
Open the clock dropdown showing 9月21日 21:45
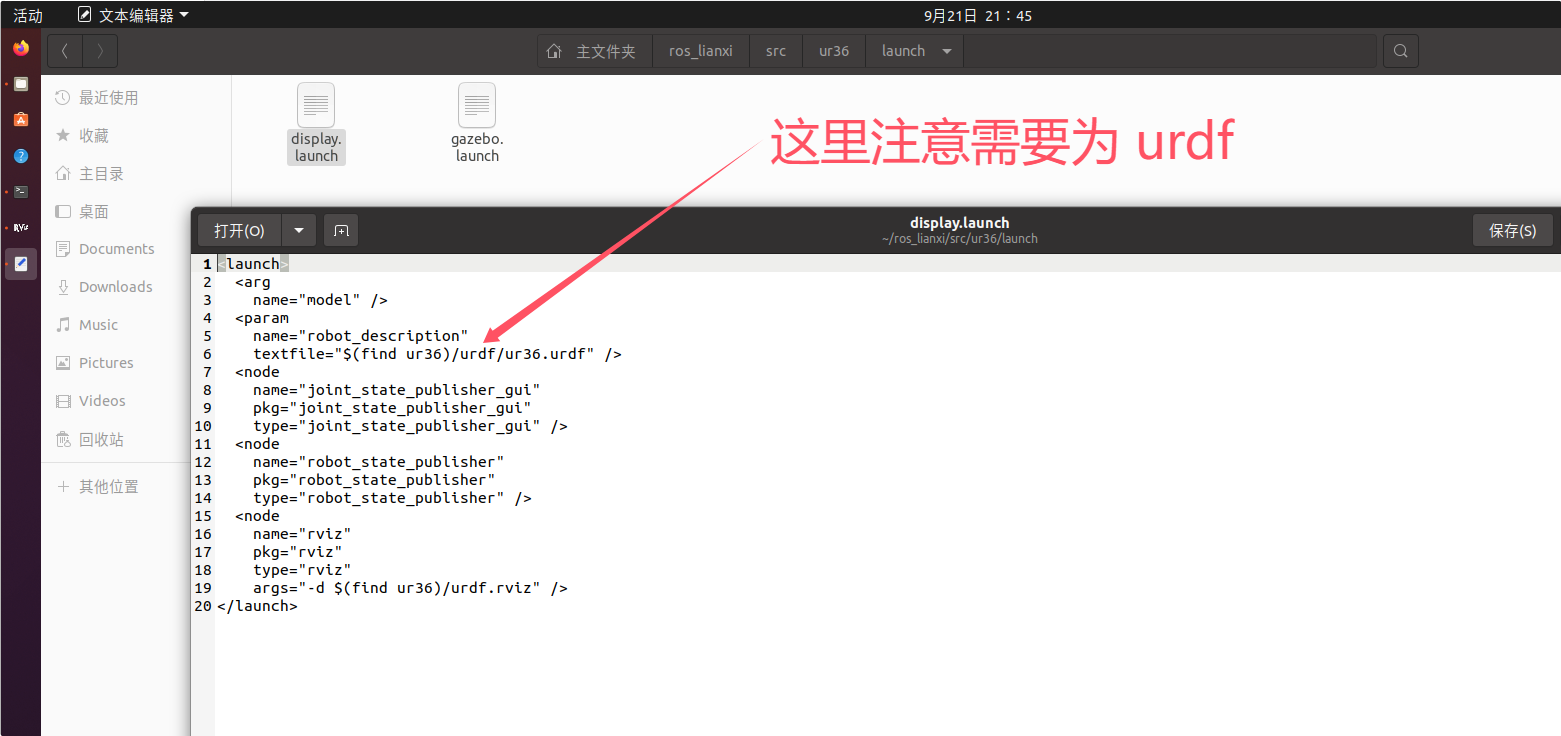(x=978, y=15)
